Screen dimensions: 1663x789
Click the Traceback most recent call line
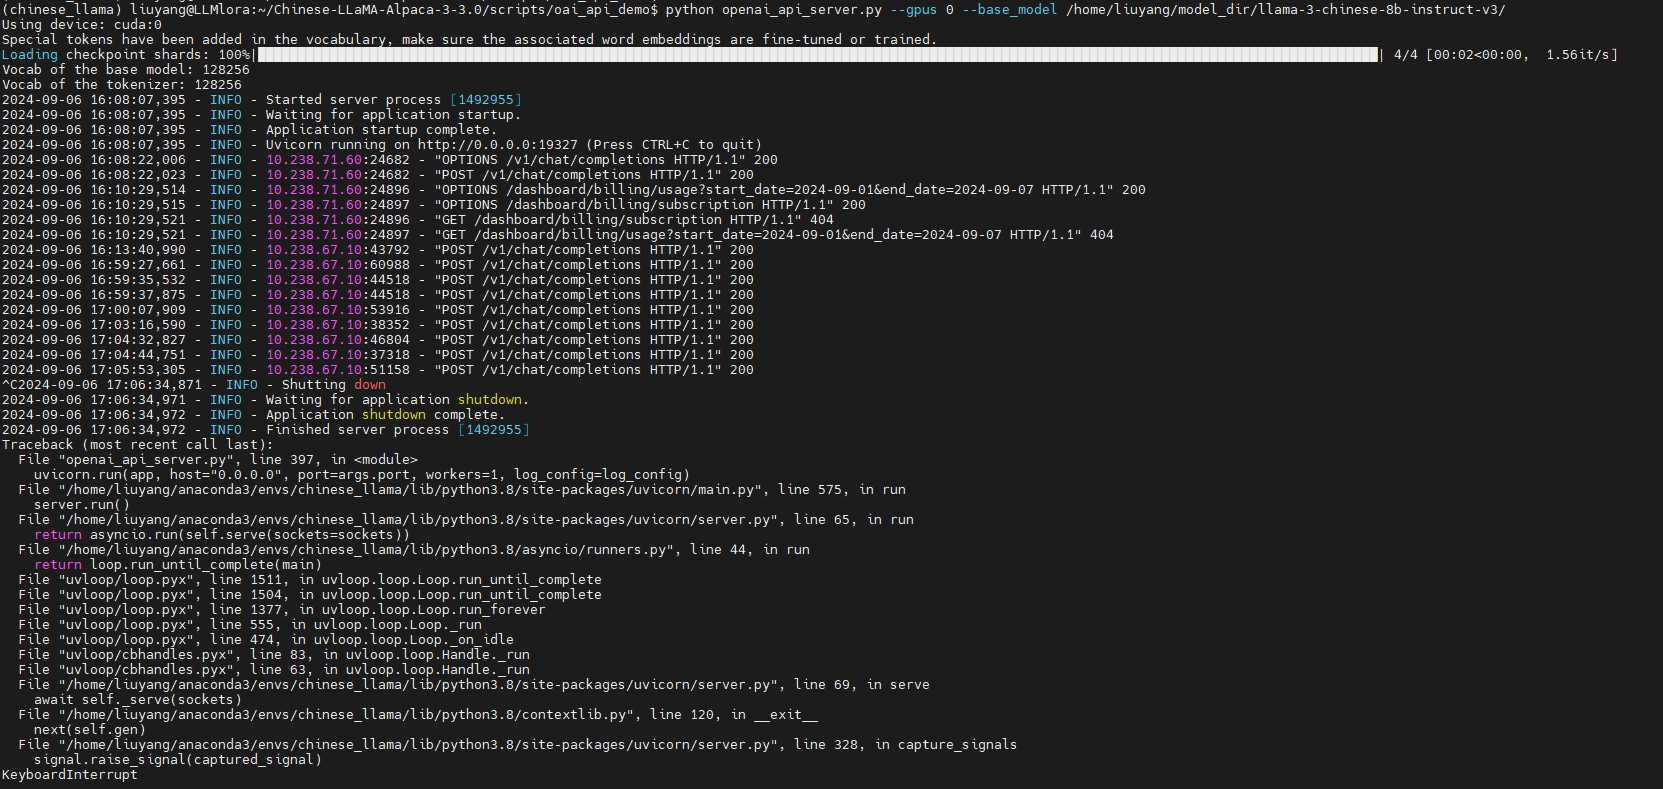tap(137, 445)
